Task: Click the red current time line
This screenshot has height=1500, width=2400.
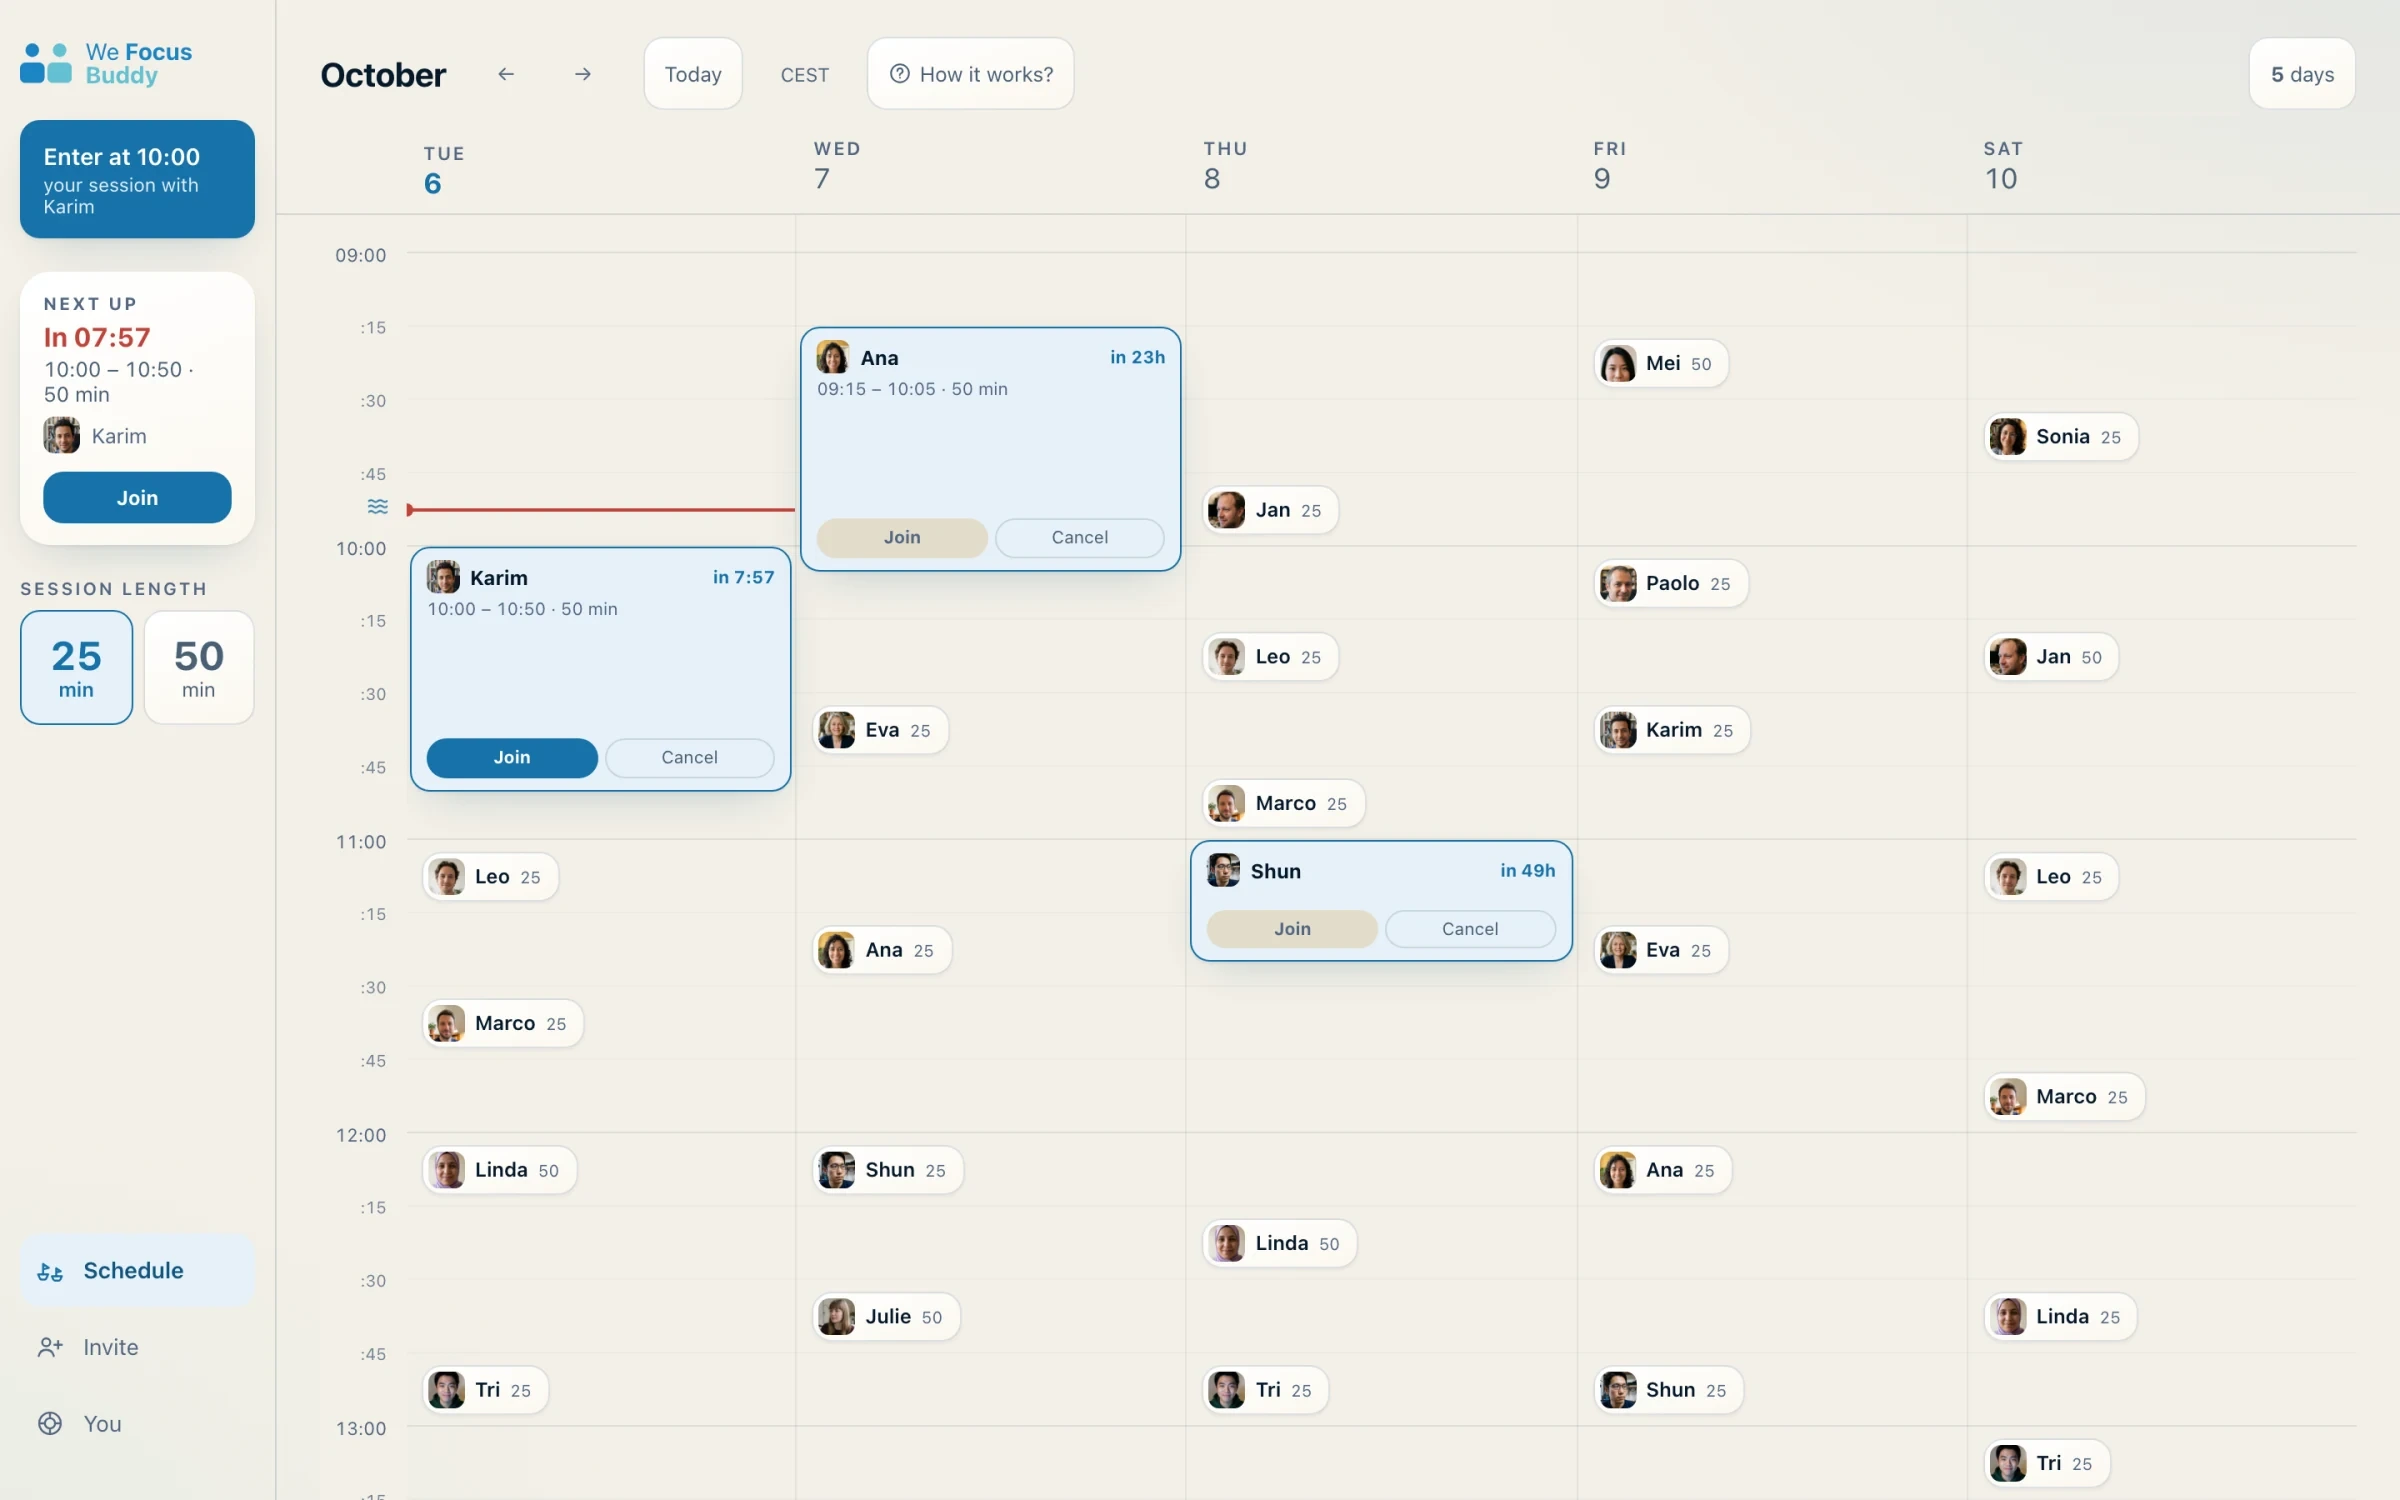Action: [x=601, y=510]
